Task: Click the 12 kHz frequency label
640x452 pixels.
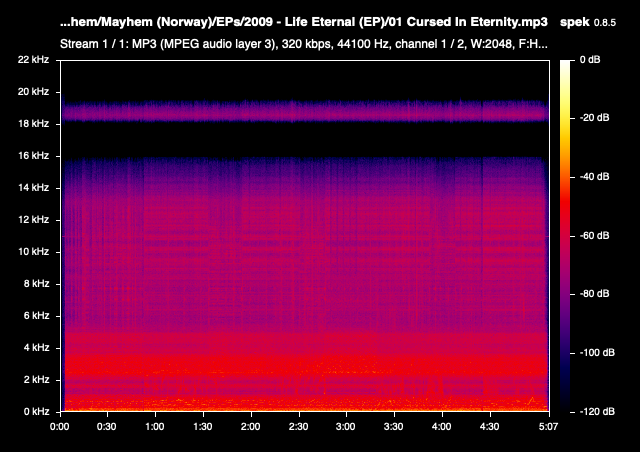Action: 33,219
